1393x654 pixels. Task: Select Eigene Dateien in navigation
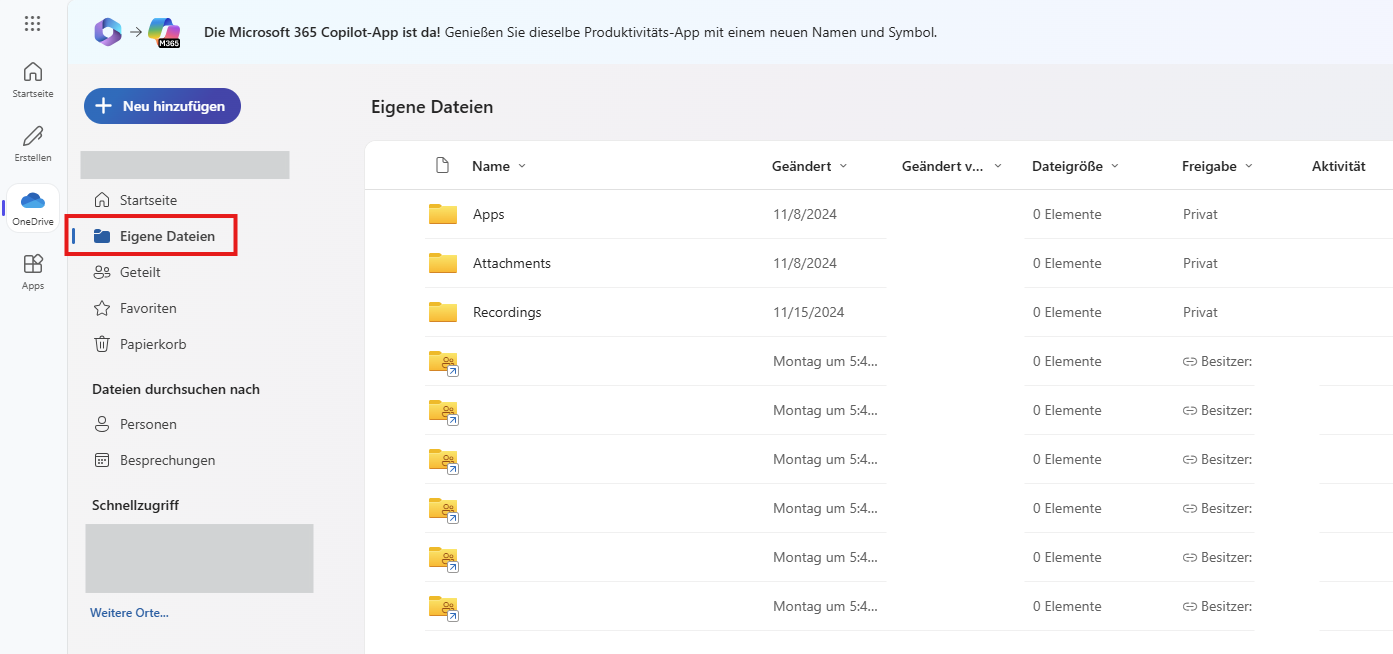pos(166,236)
